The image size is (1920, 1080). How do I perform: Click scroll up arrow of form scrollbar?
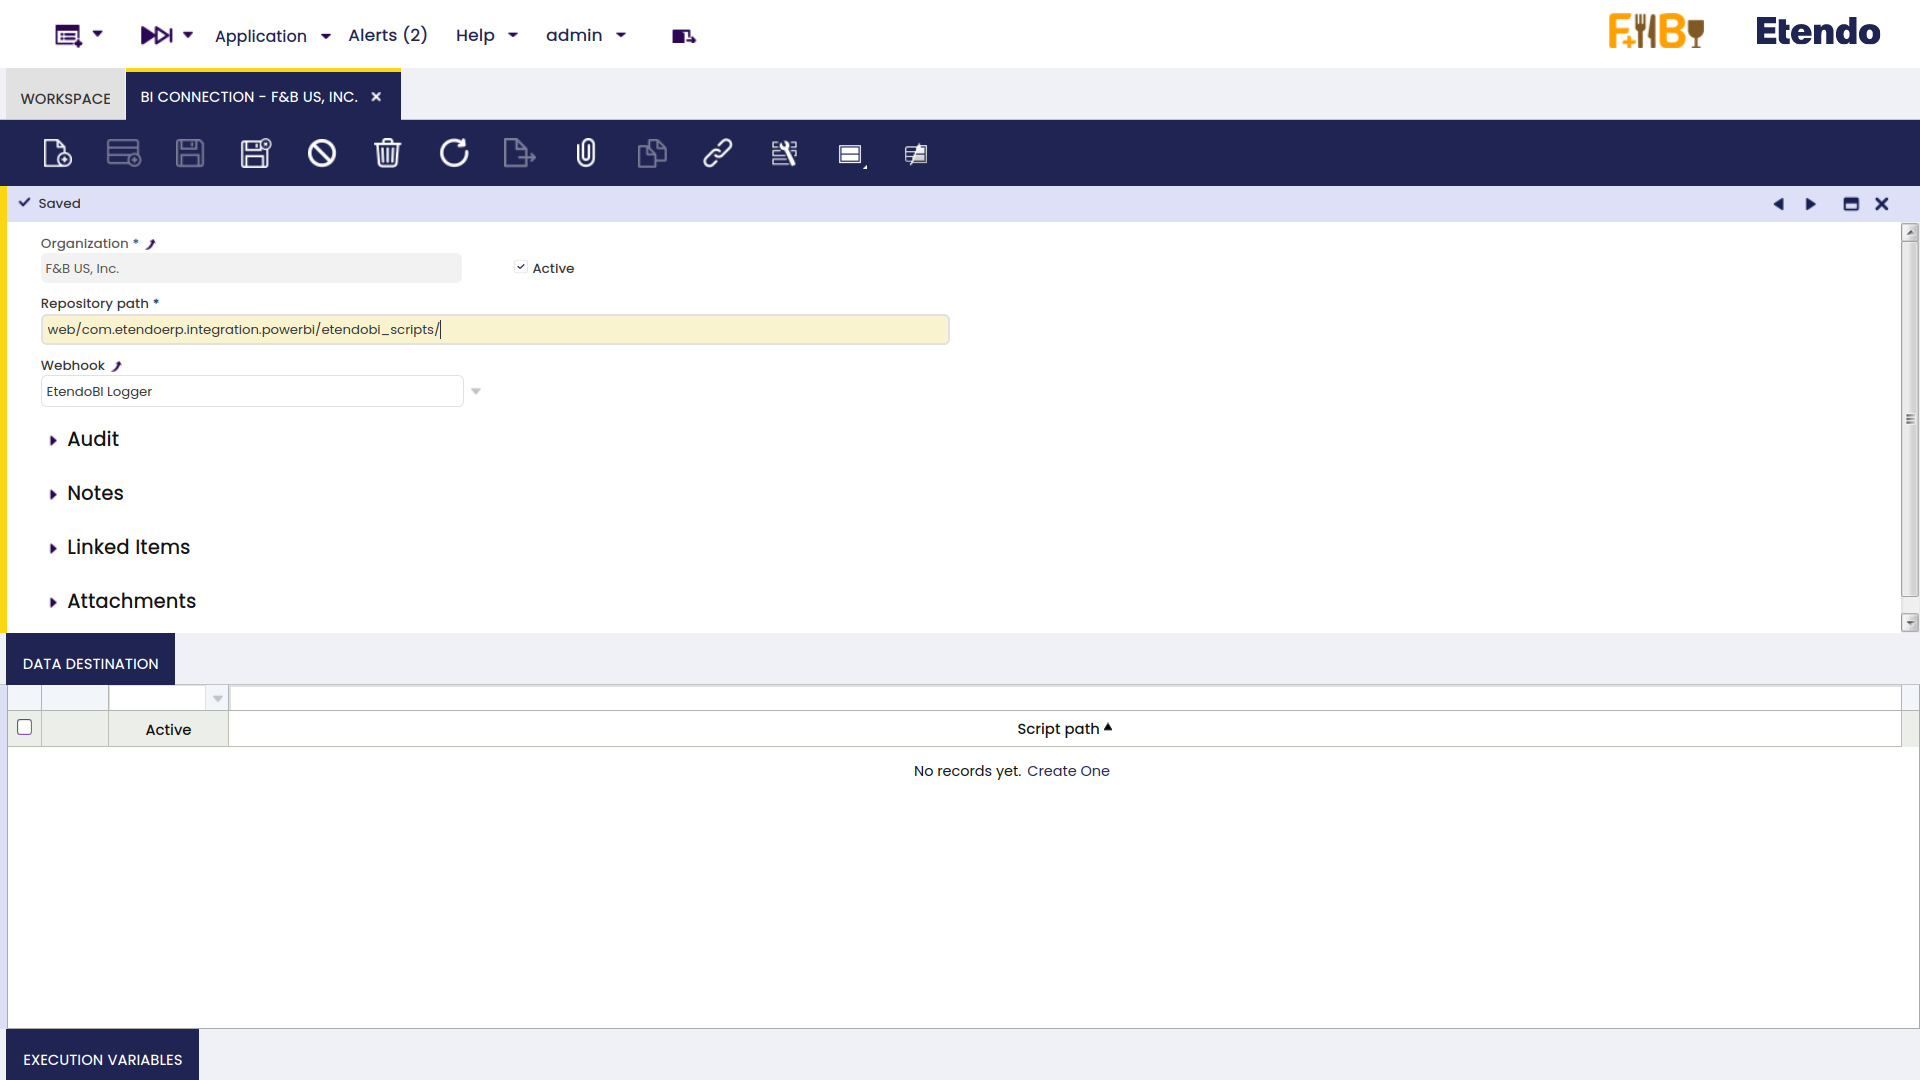1910,233
